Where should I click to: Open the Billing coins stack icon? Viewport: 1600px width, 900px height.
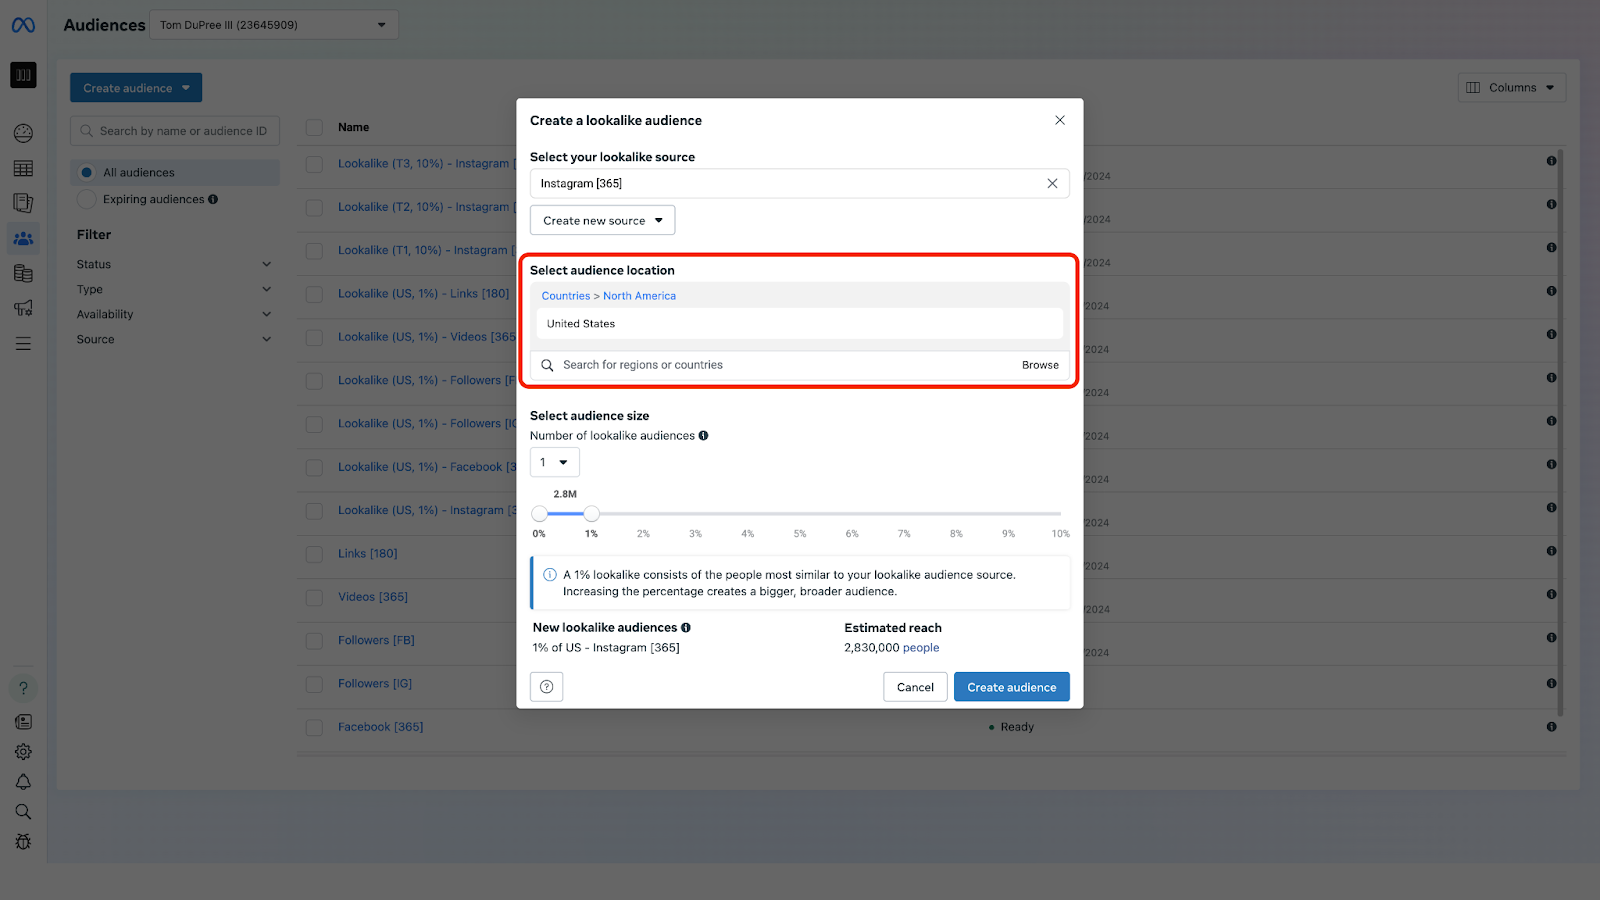[23, 273]
